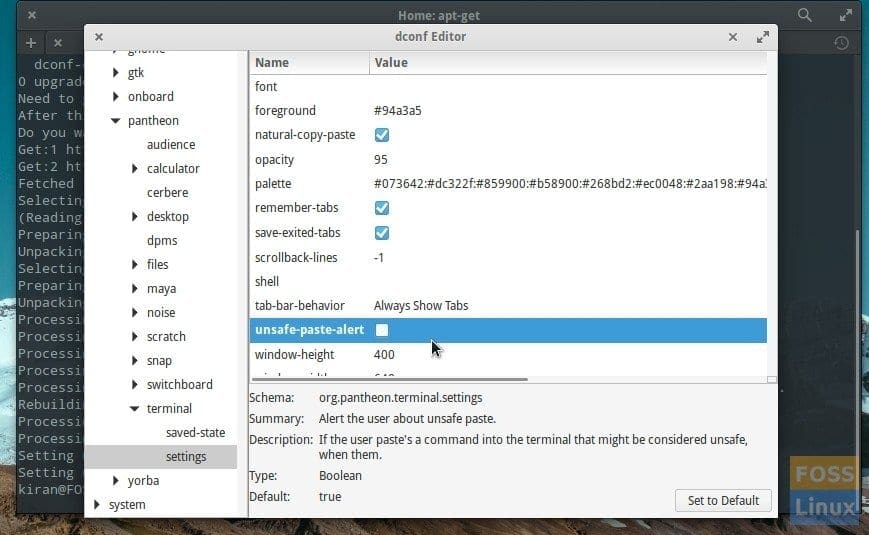Edit the opacity value 95

(381, 160)
